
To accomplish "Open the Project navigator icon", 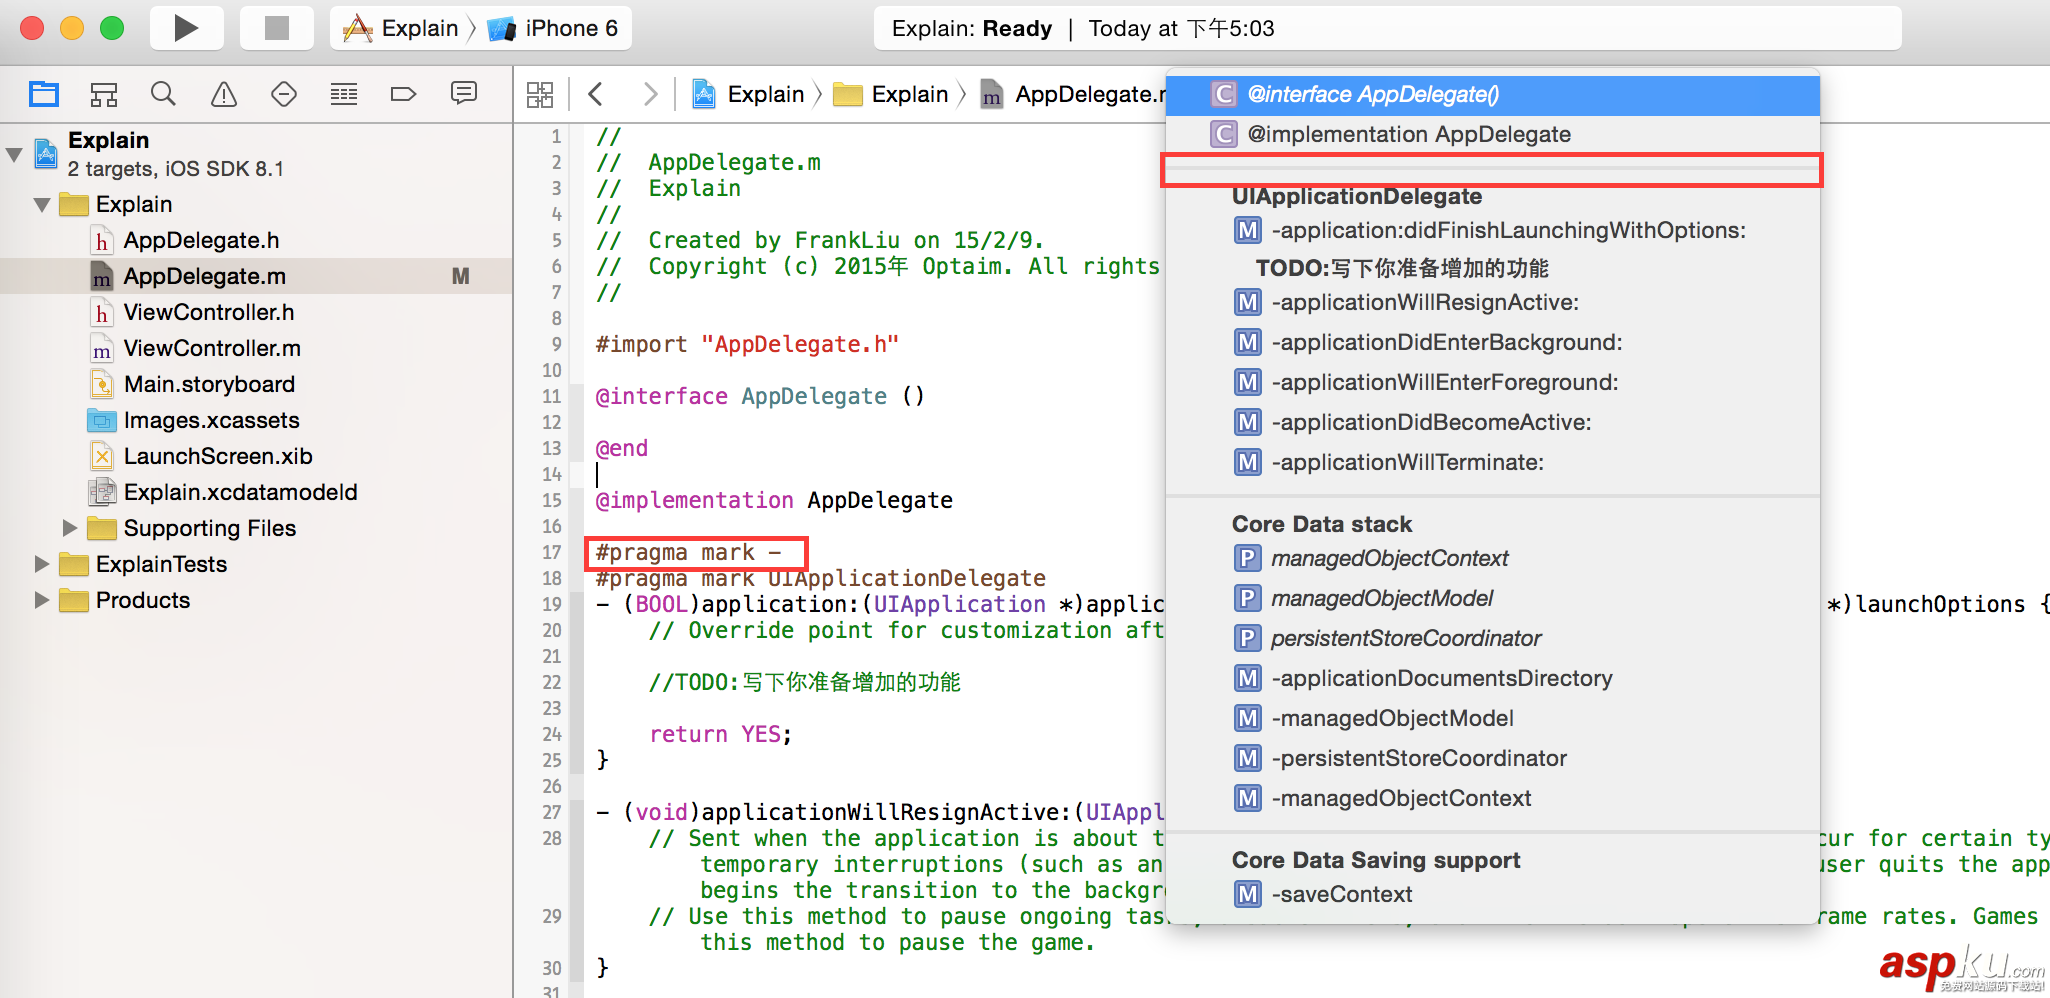I will pos(44,94).
